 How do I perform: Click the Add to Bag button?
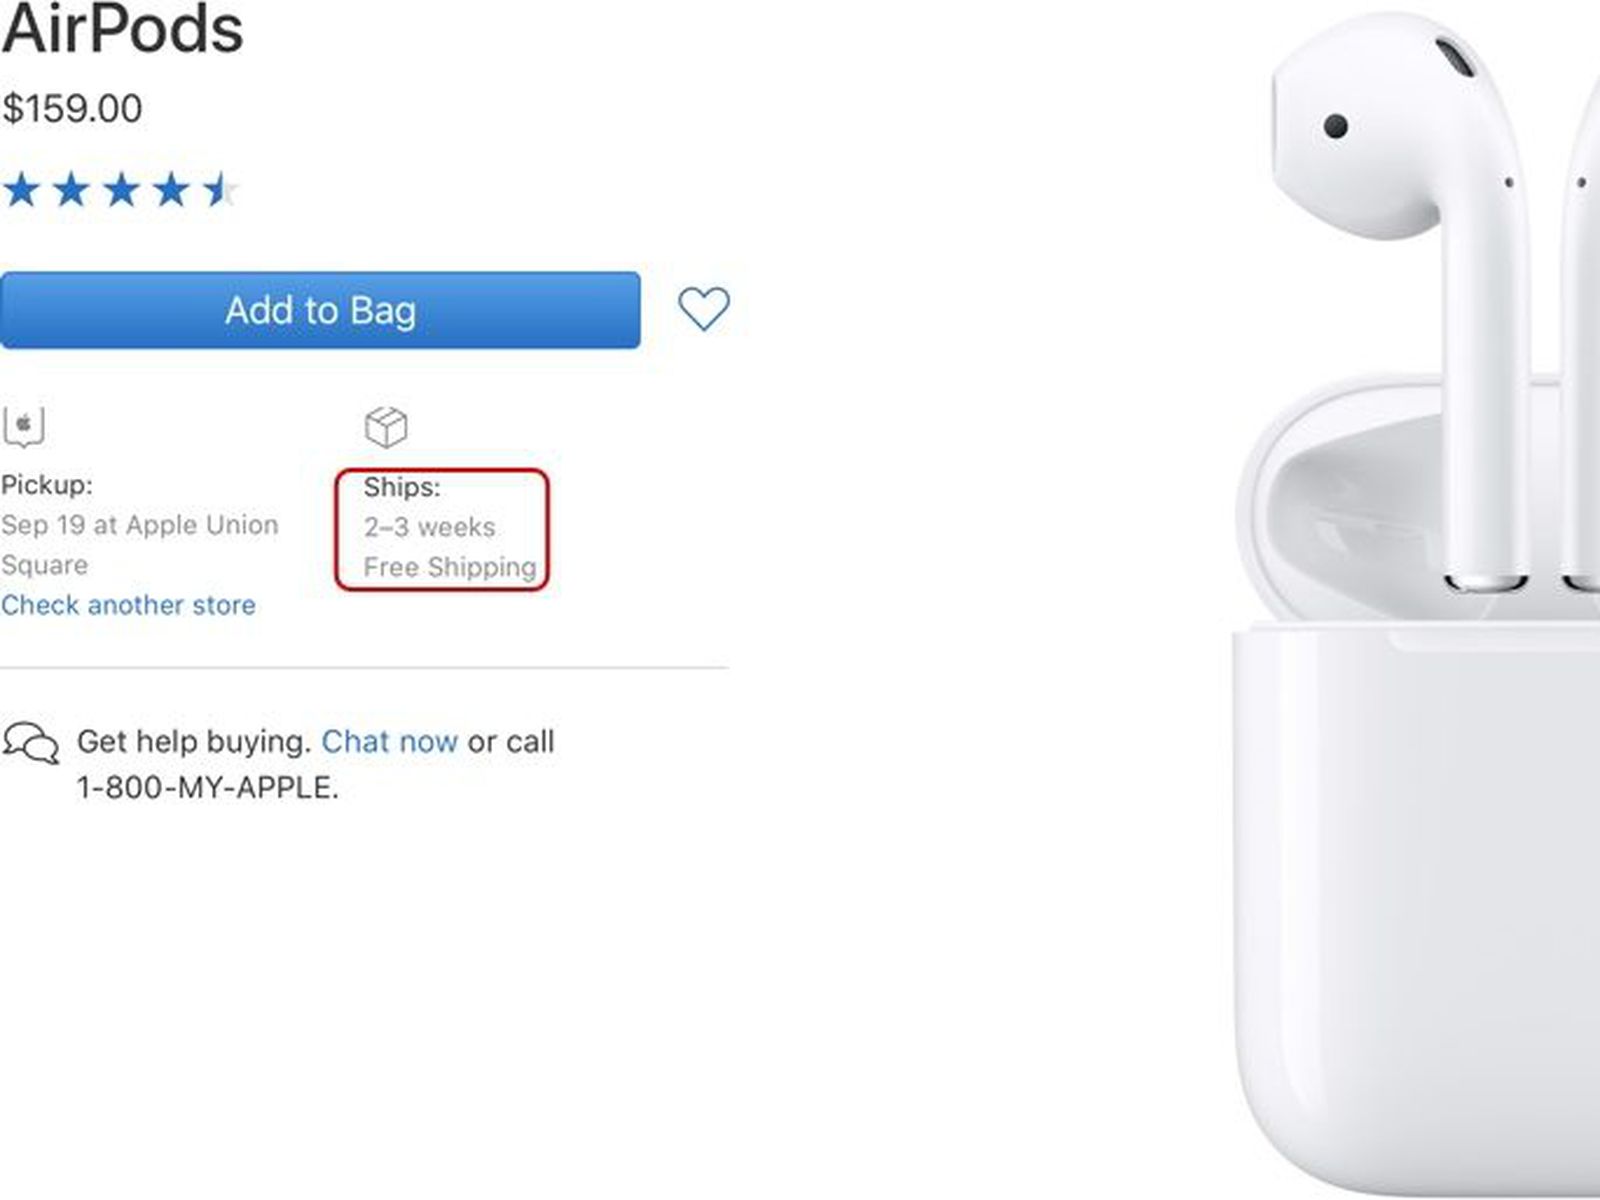(320, 310)
